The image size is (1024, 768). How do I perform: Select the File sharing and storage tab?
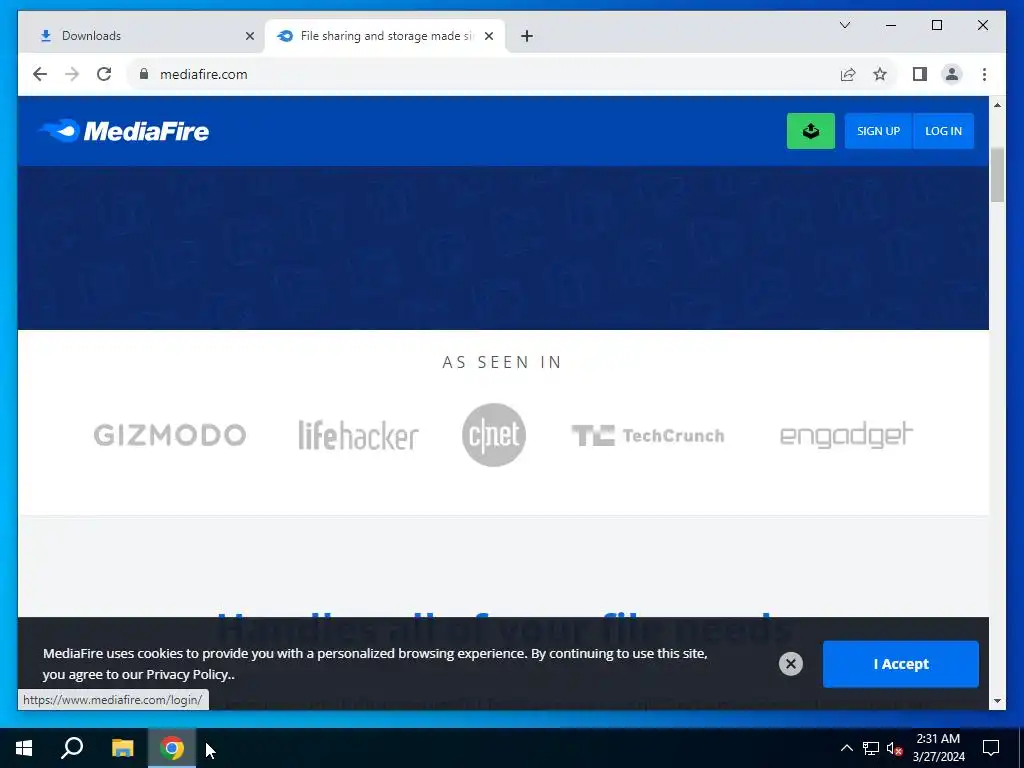tap(384, 36)
